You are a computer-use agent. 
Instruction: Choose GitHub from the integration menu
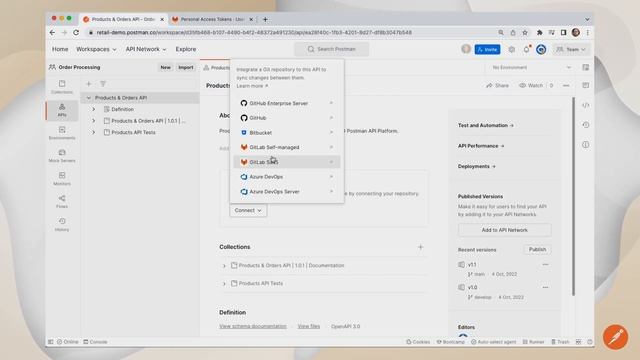pos(287,118)
